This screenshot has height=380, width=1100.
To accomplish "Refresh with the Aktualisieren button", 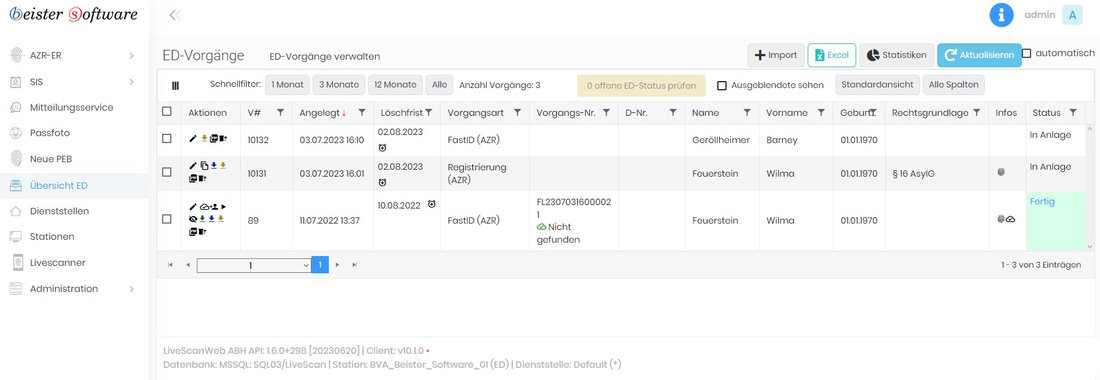I will click(x=979, y=55).
